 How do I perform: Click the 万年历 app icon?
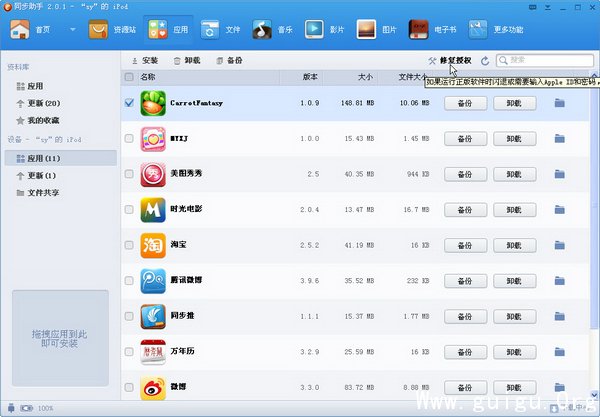153,352
